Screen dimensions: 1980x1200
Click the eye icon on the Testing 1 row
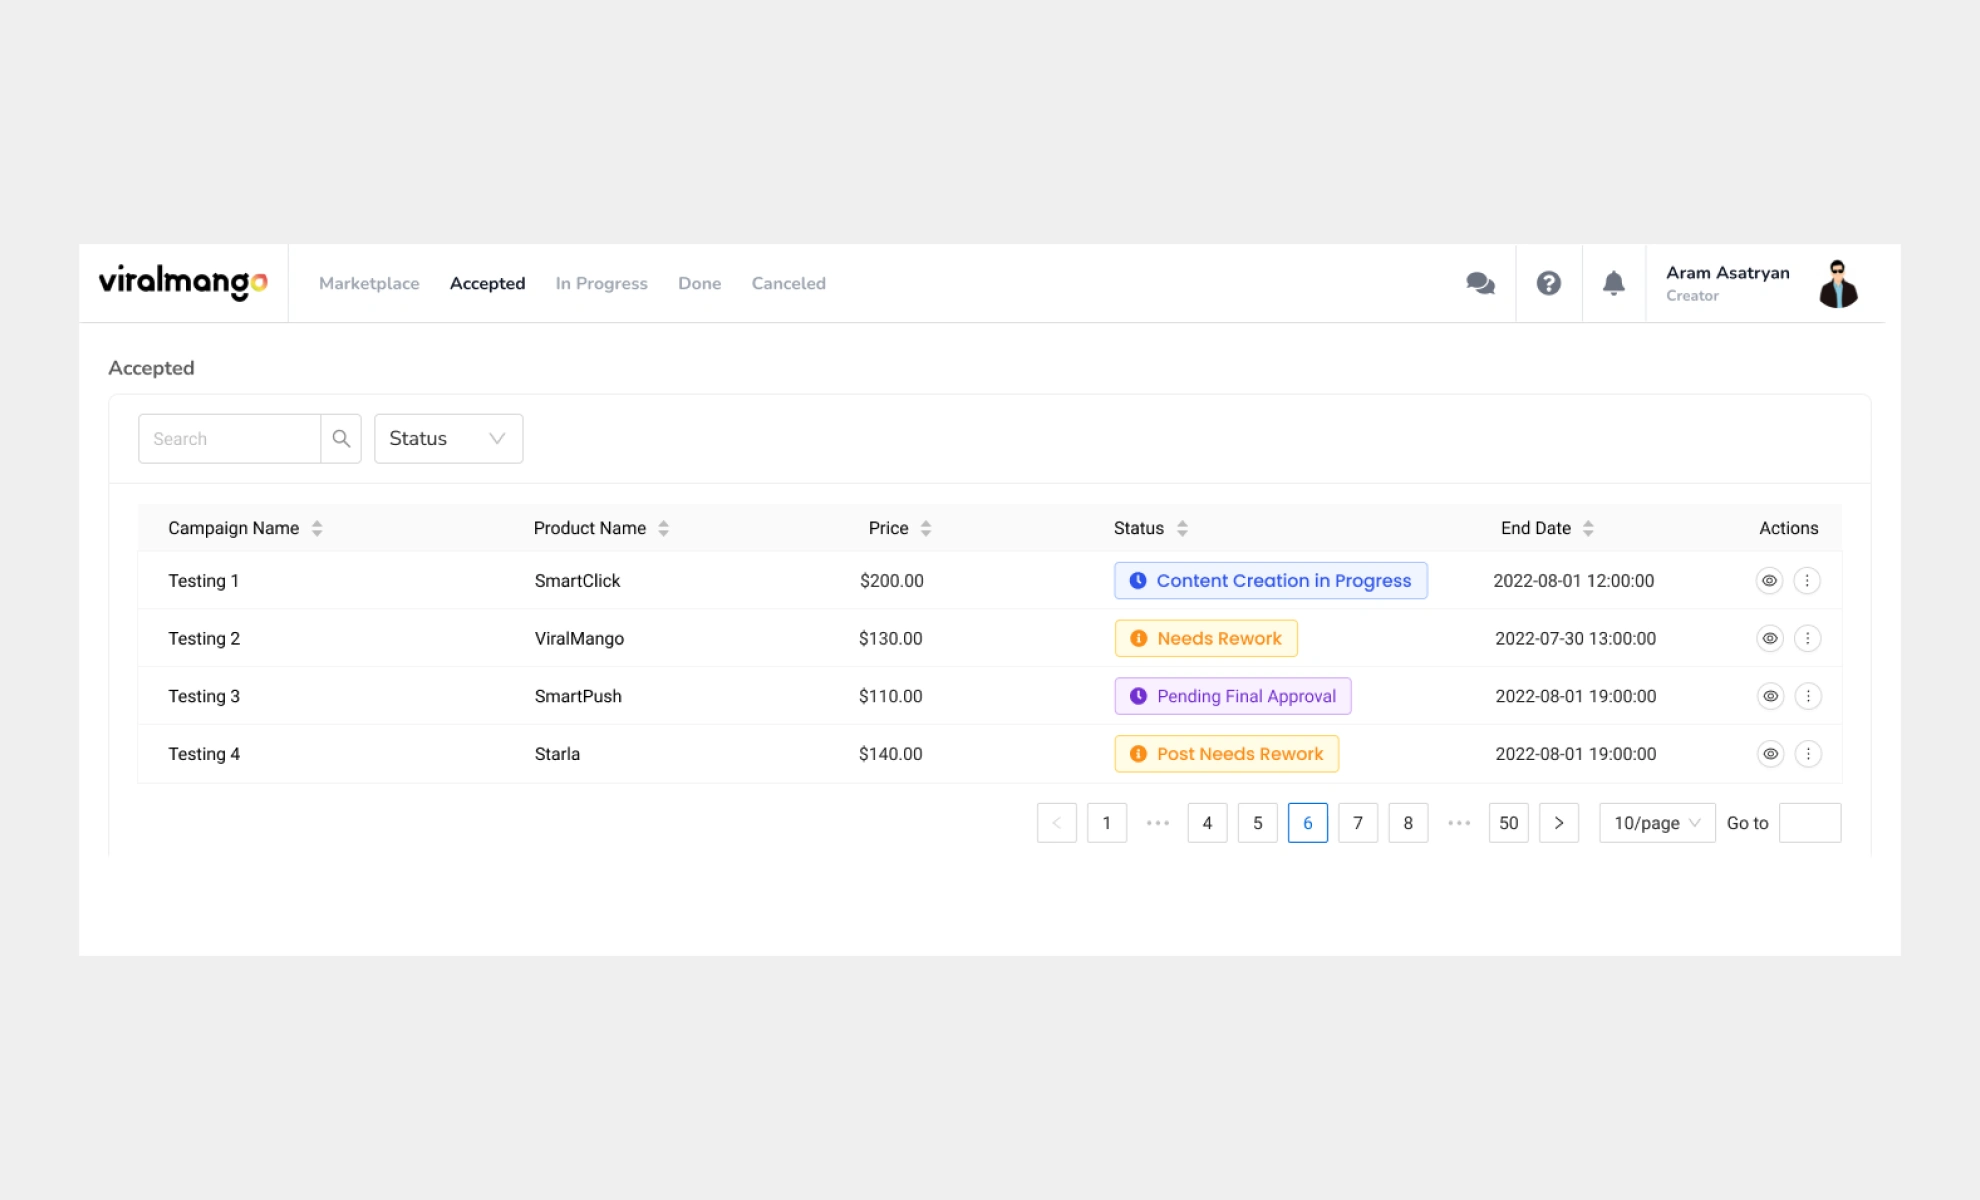1770,580
